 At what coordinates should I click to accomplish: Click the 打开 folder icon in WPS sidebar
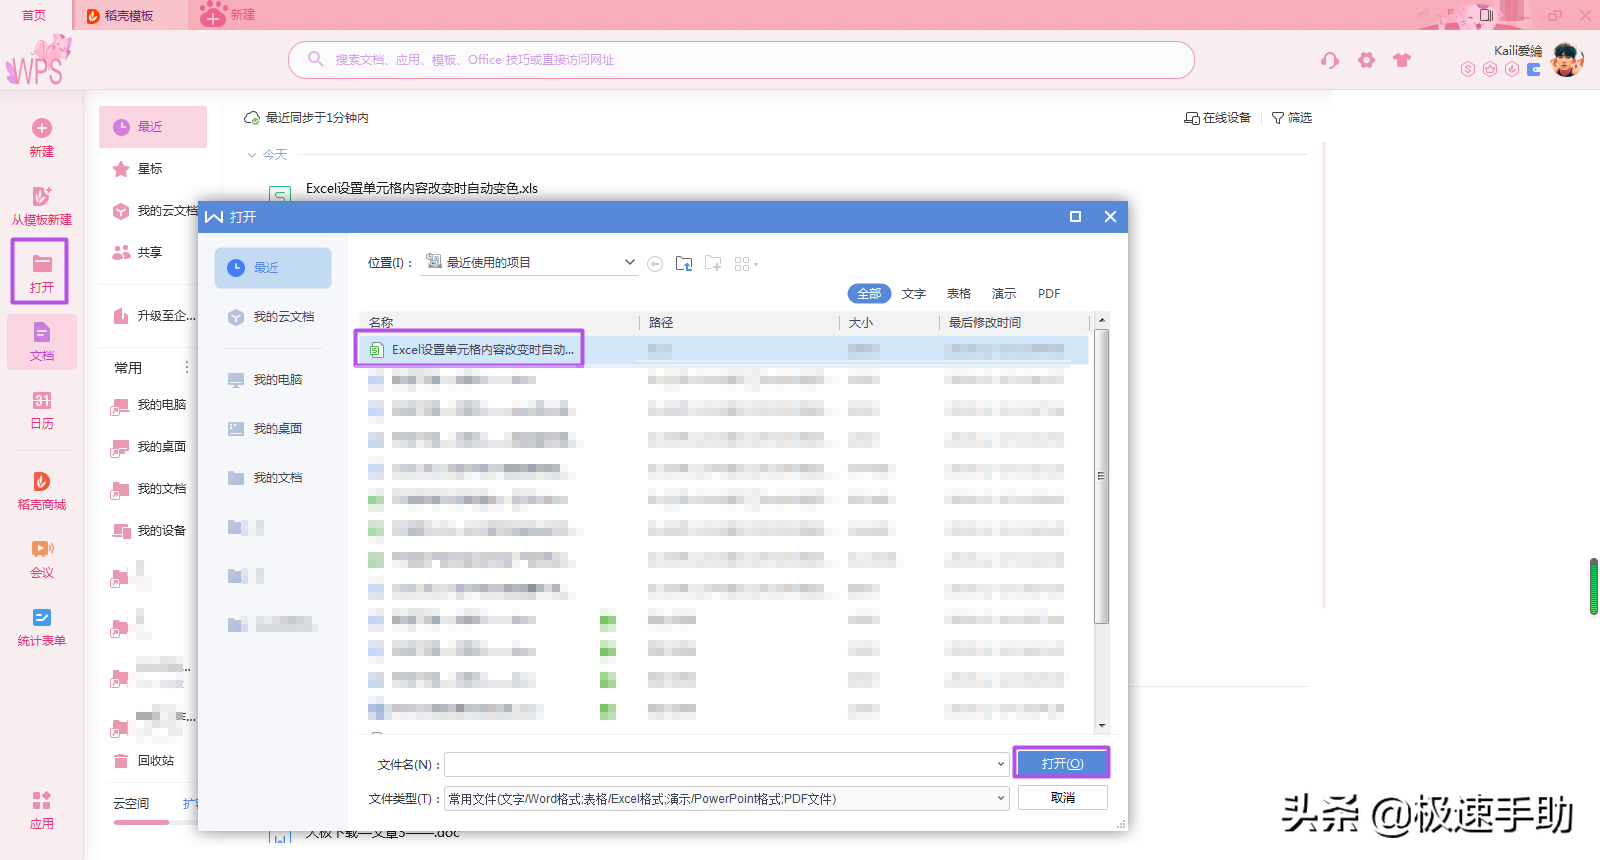coord(42,264)
